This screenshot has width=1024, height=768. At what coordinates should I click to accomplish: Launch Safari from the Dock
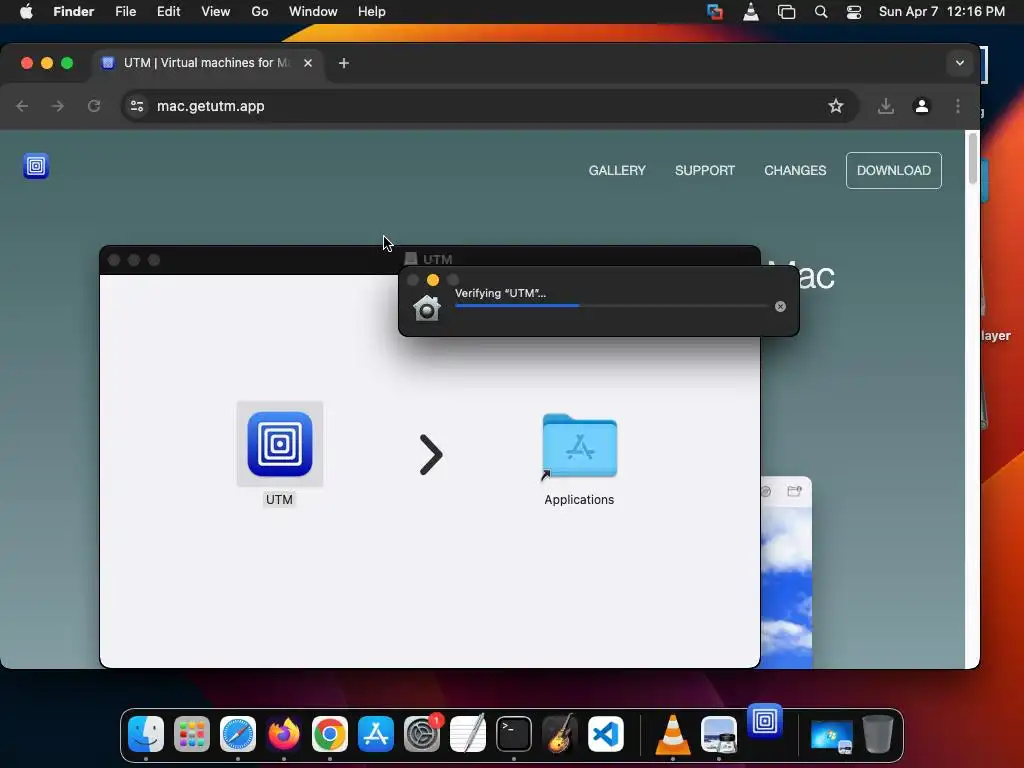coord(238,734)
